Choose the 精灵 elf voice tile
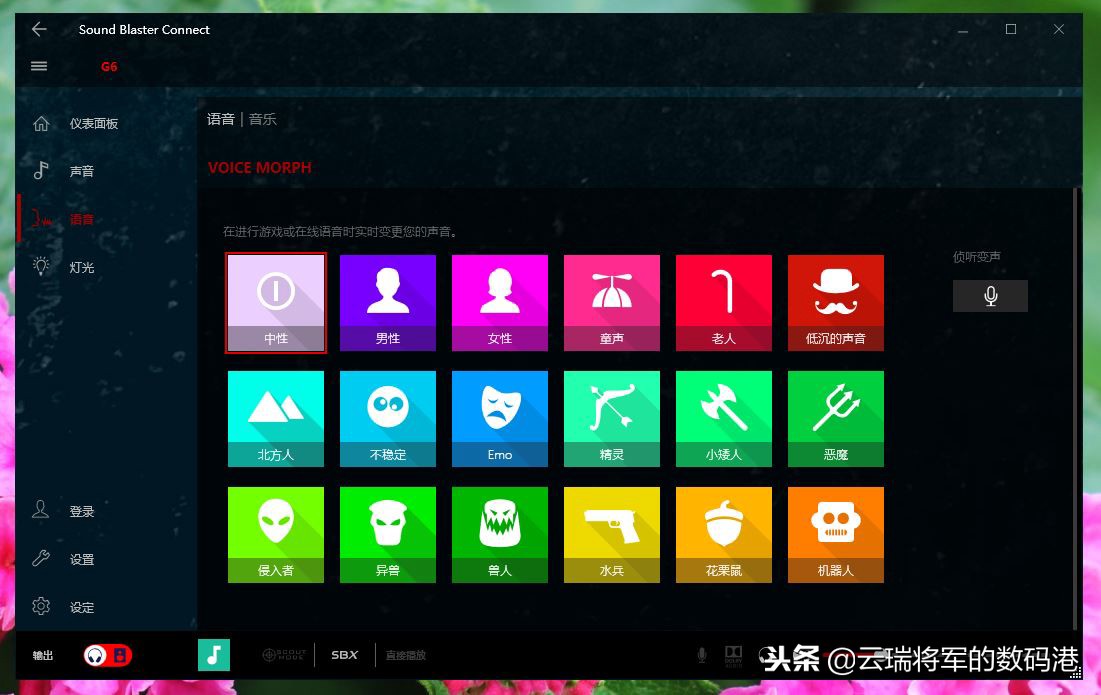 click(x=612, y=419)
